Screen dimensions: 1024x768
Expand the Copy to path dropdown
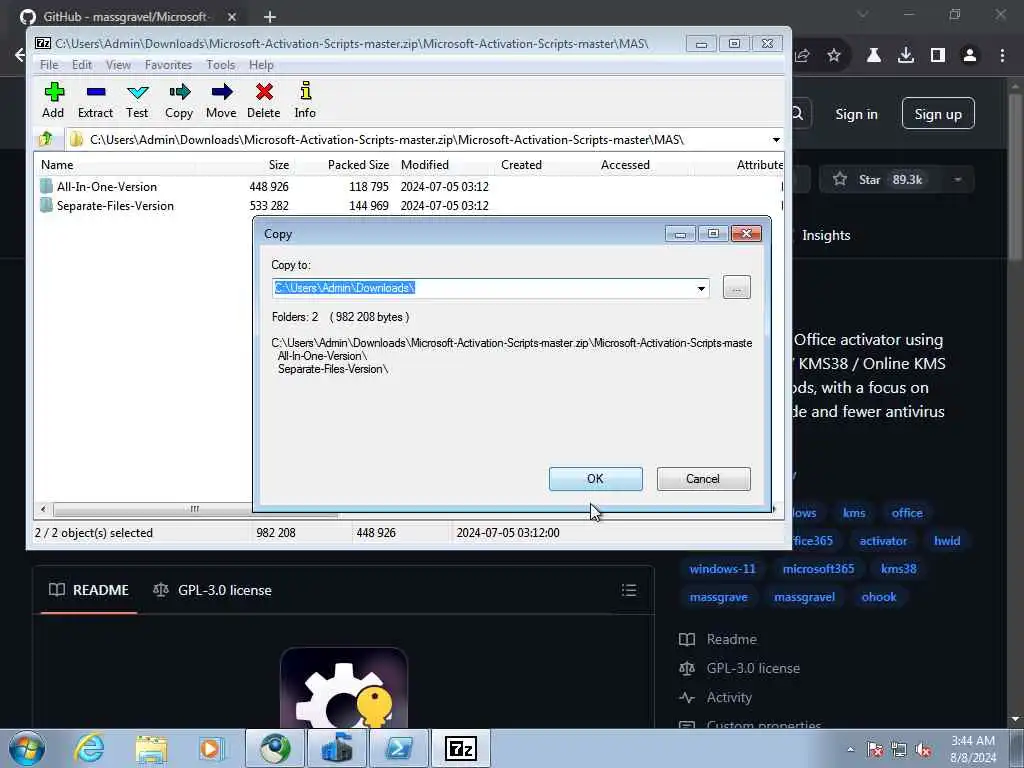coord(701,288)
